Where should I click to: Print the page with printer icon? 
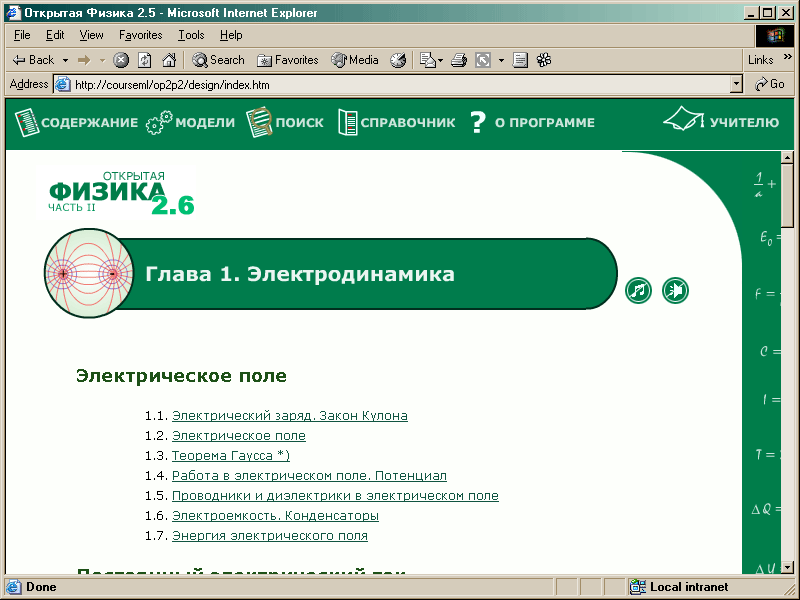coord(459,60)
